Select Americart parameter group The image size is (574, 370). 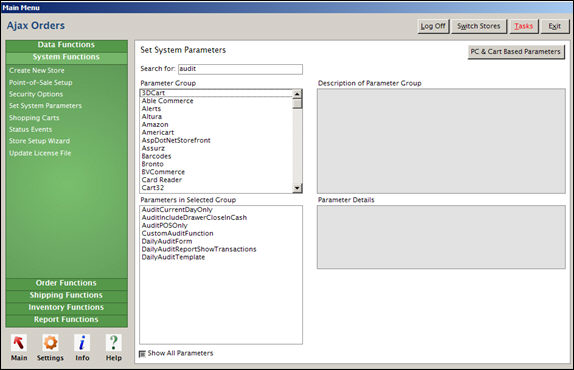[x=216, y=132]
